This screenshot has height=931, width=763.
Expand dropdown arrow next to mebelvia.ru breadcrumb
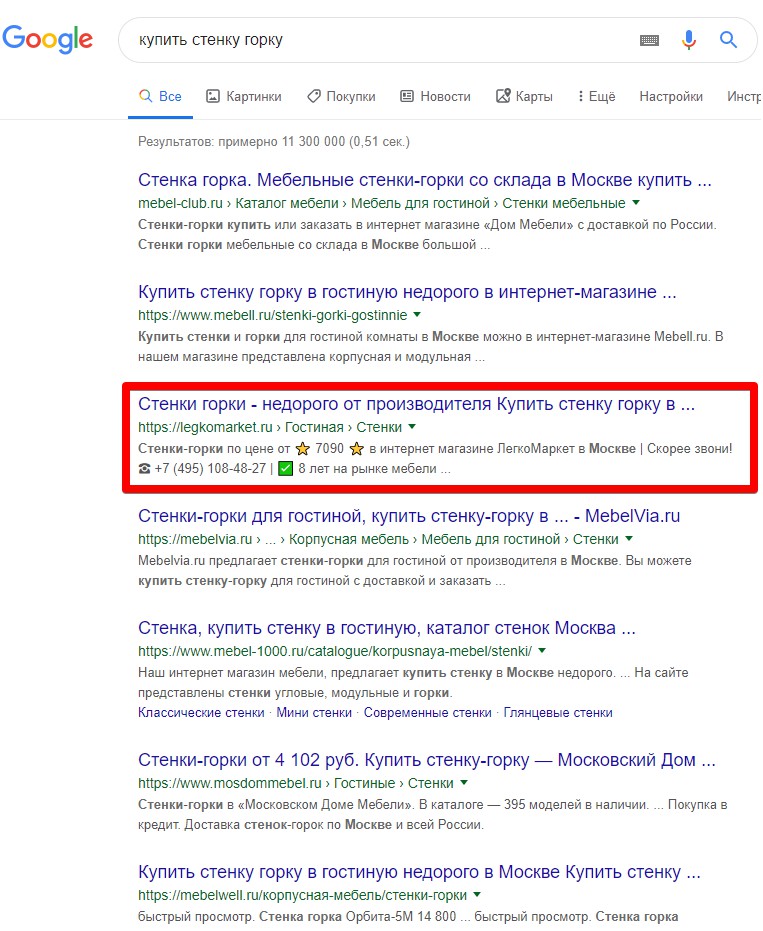coord(629,539)
